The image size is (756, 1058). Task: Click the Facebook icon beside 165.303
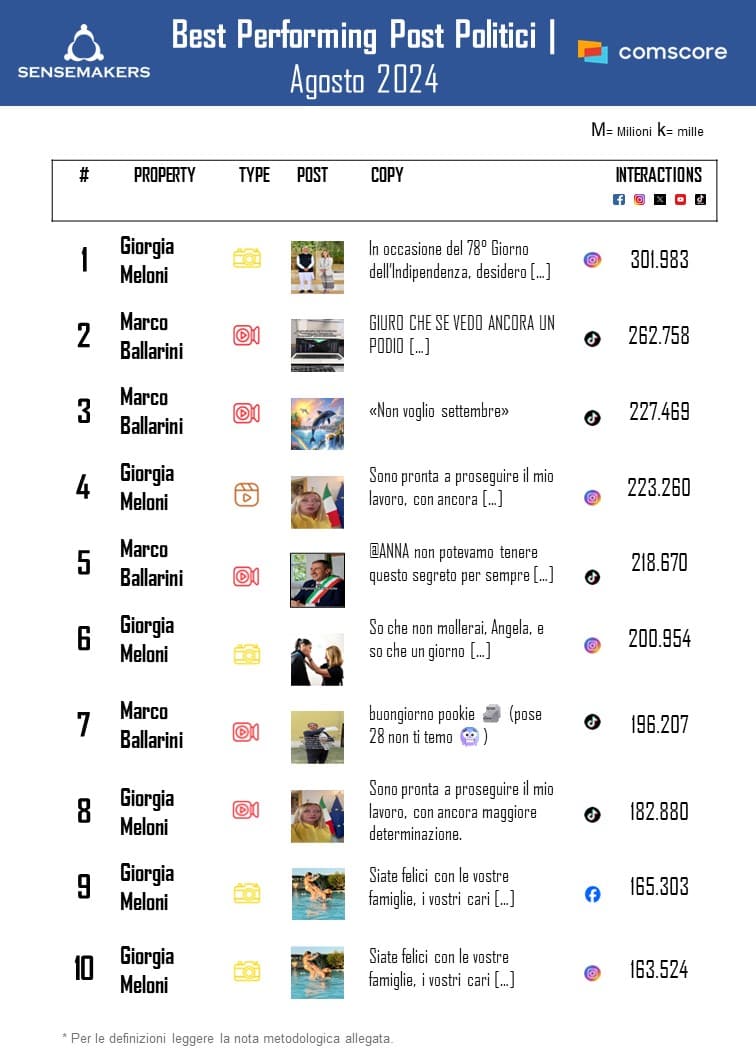592,894
